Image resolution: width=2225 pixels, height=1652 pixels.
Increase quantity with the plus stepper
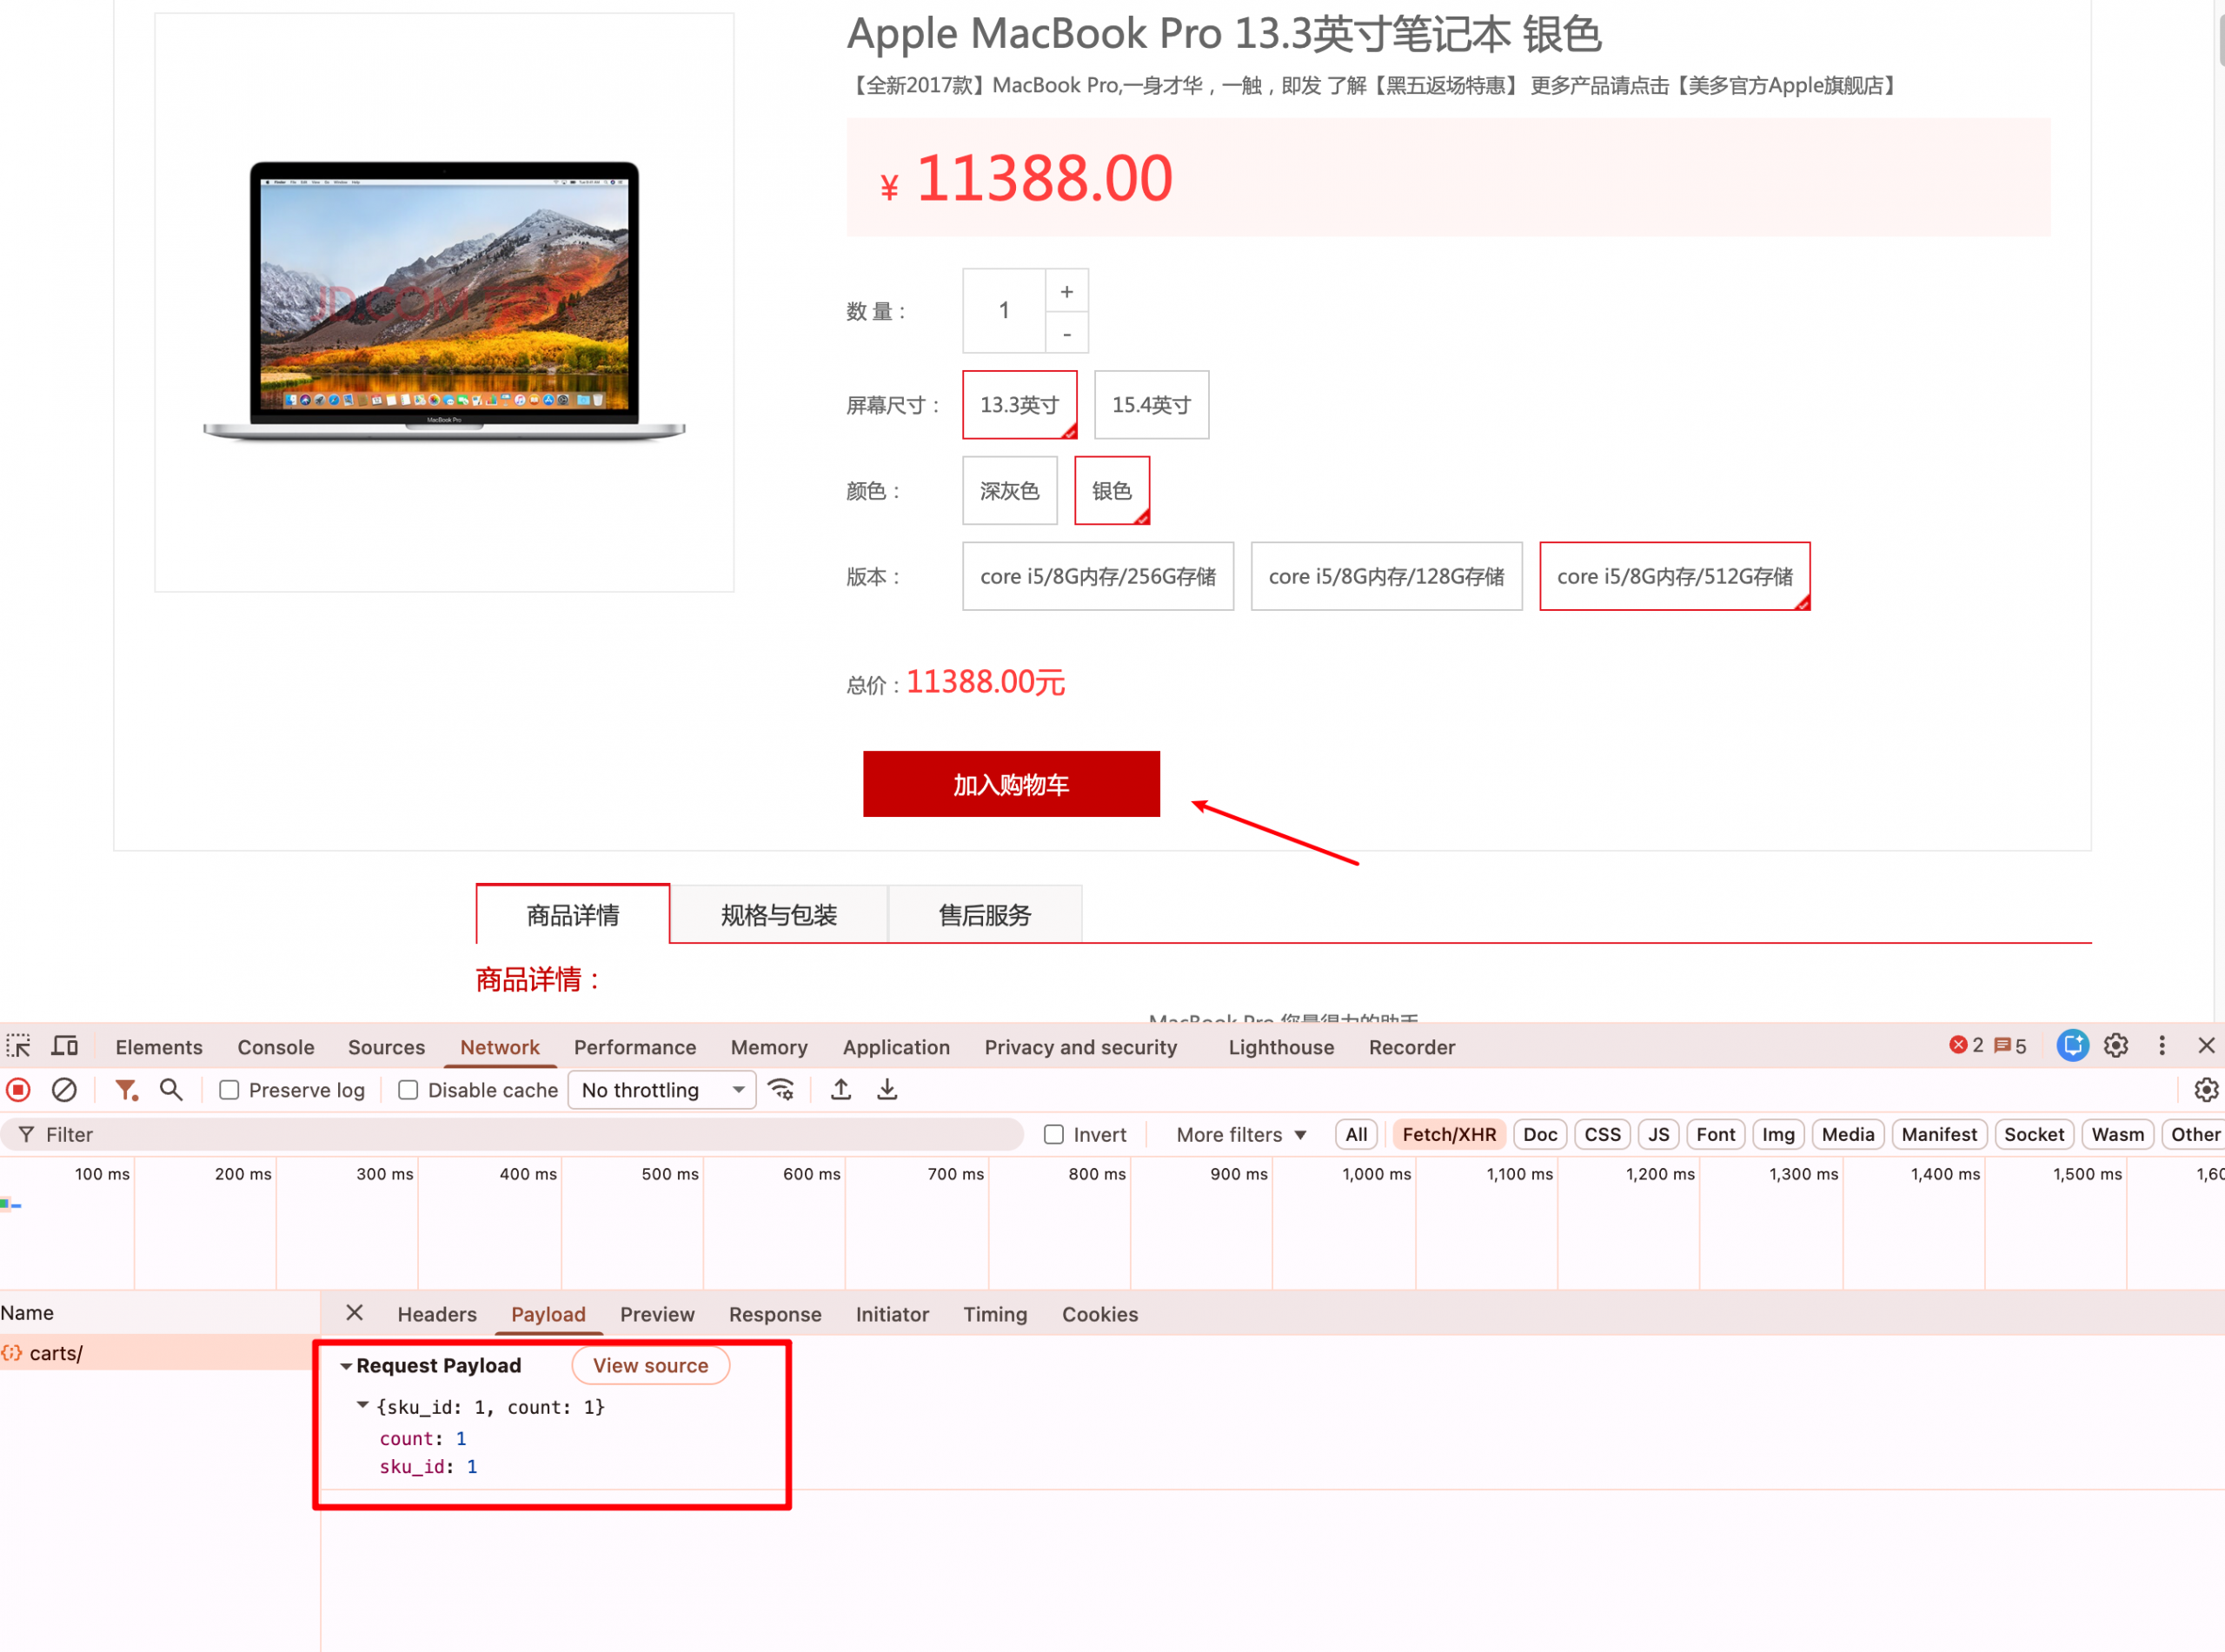pos(1067,291)
